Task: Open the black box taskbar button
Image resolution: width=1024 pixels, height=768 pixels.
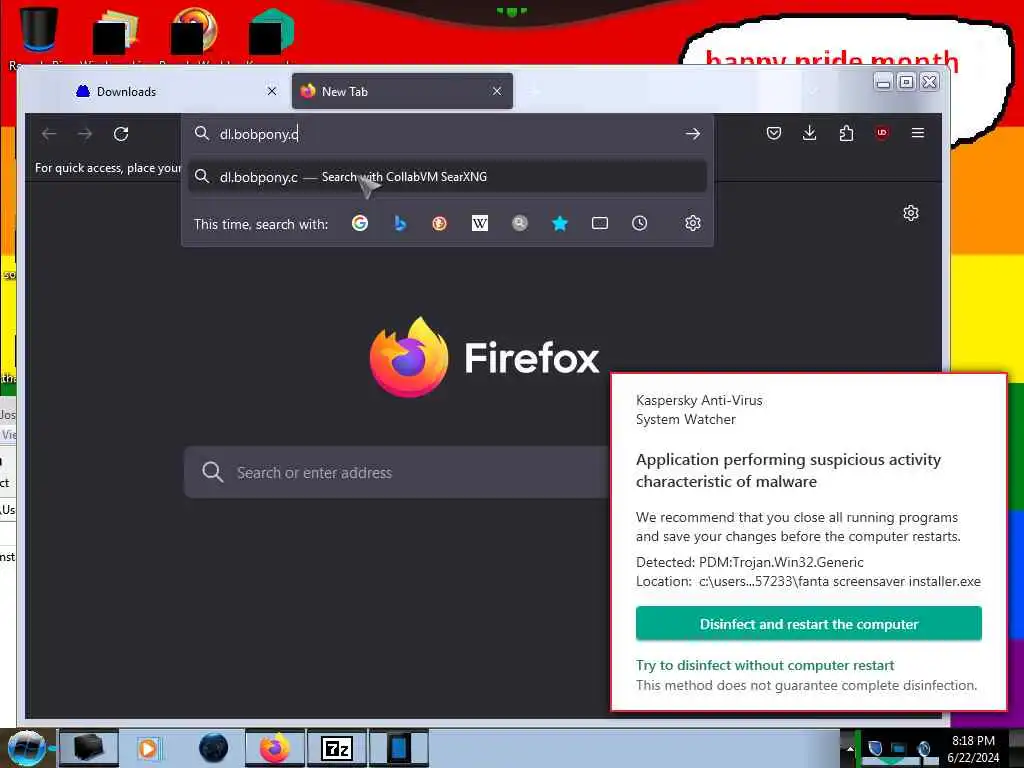Action: point(89,748)
